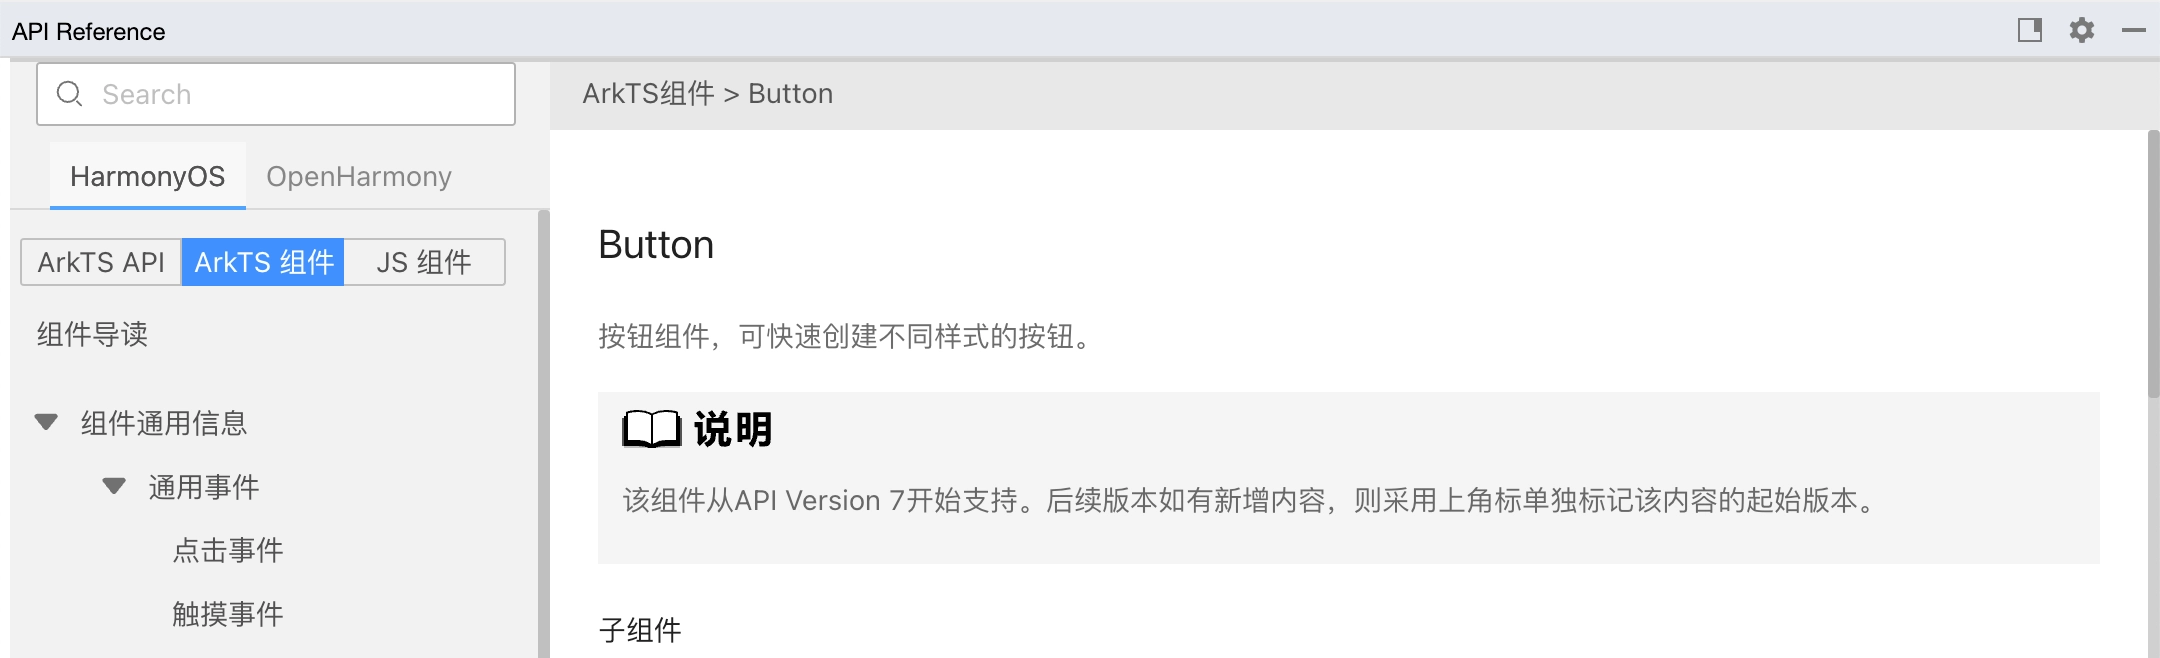This screenshot has width=2160, height=658.
Task: Collapse the 通用事件 tree node
Action: [114, 486]
